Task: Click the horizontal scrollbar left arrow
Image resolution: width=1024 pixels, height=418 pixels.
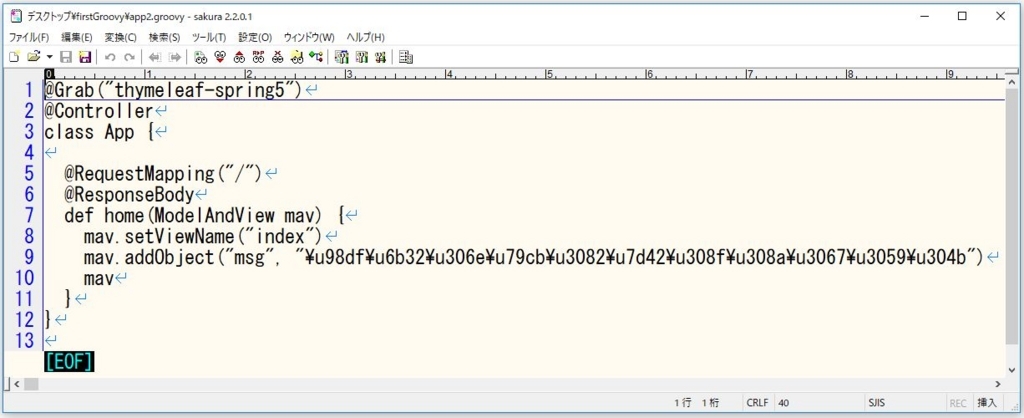Action: [x=16, y=385]
